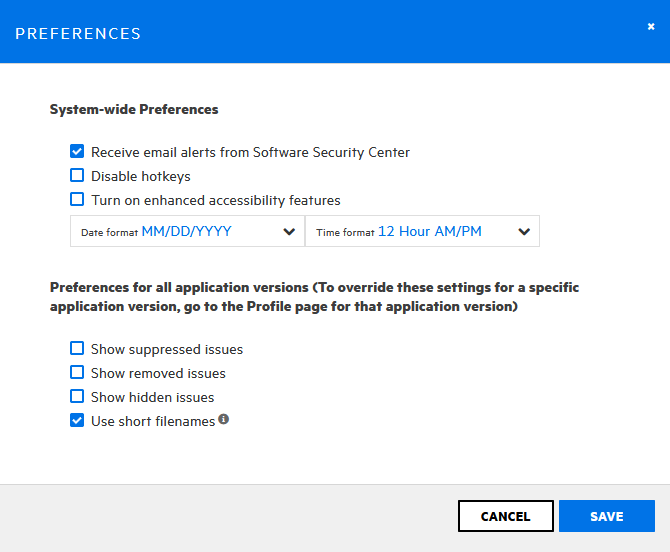Screen dimensions: 670x552
Task: Click the 'Preferences for all application versions' text
Action: (314, 297)
